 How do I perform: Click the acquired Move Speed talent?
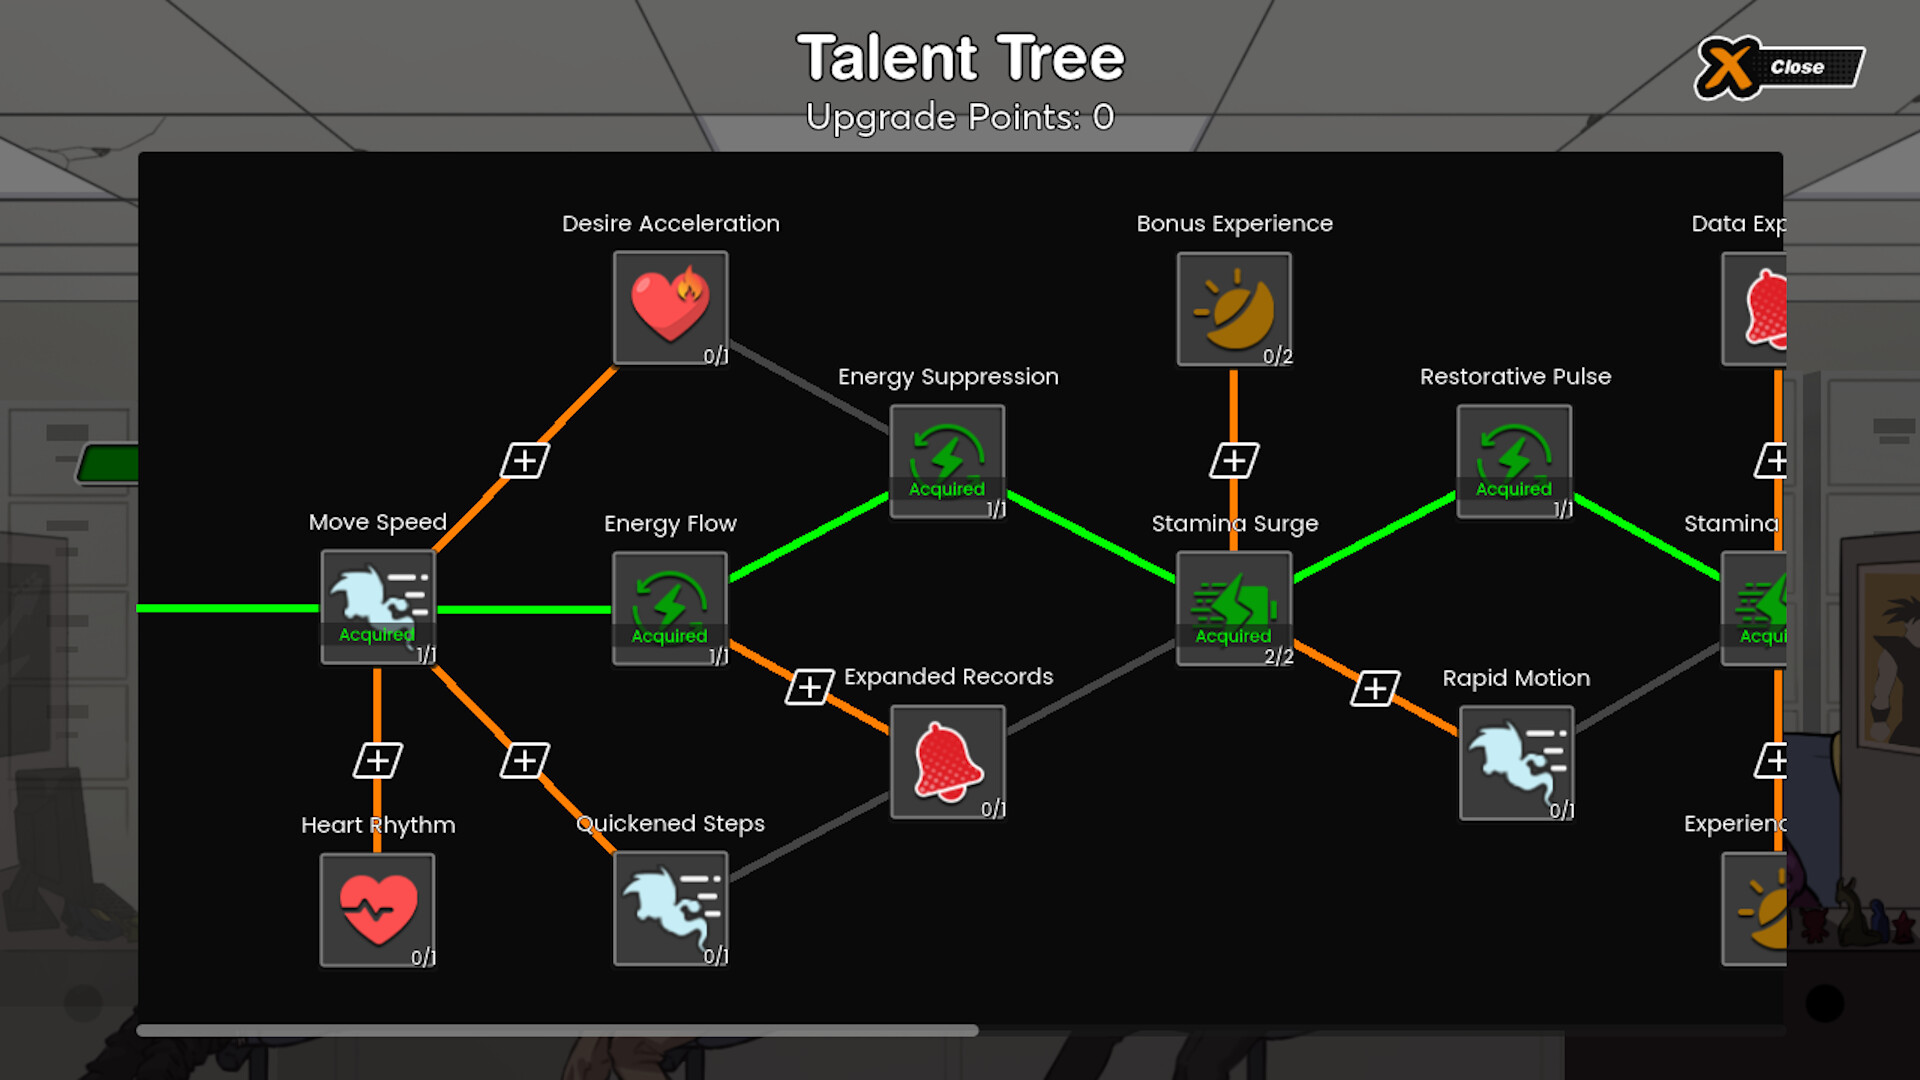377,607
